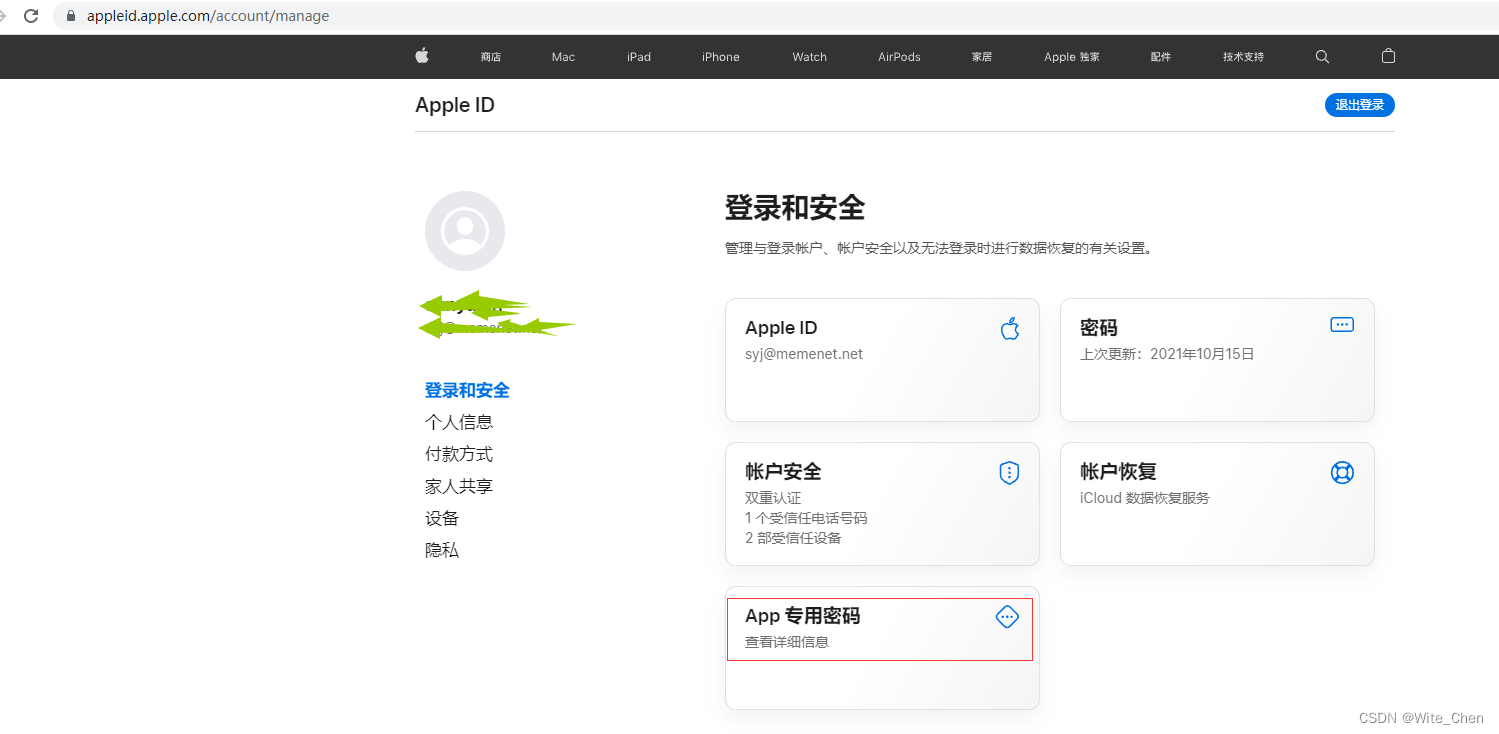Open the shopping bag icon
This screenshot has height=734, width=1499.
1388,56
